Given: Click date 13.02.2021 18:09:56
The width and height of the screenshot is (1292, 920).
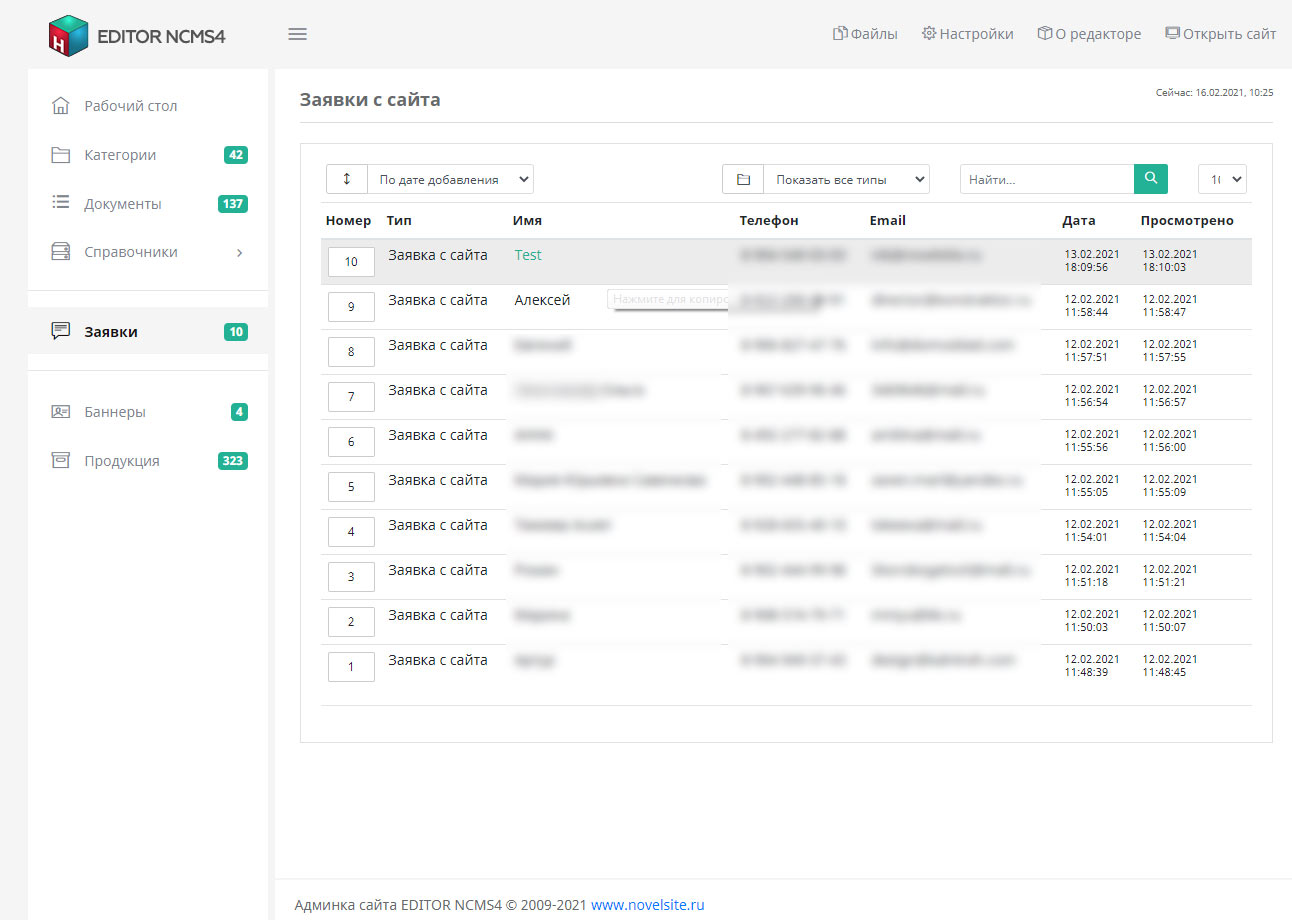Looking at the screenshot, I should point(1092,261).
